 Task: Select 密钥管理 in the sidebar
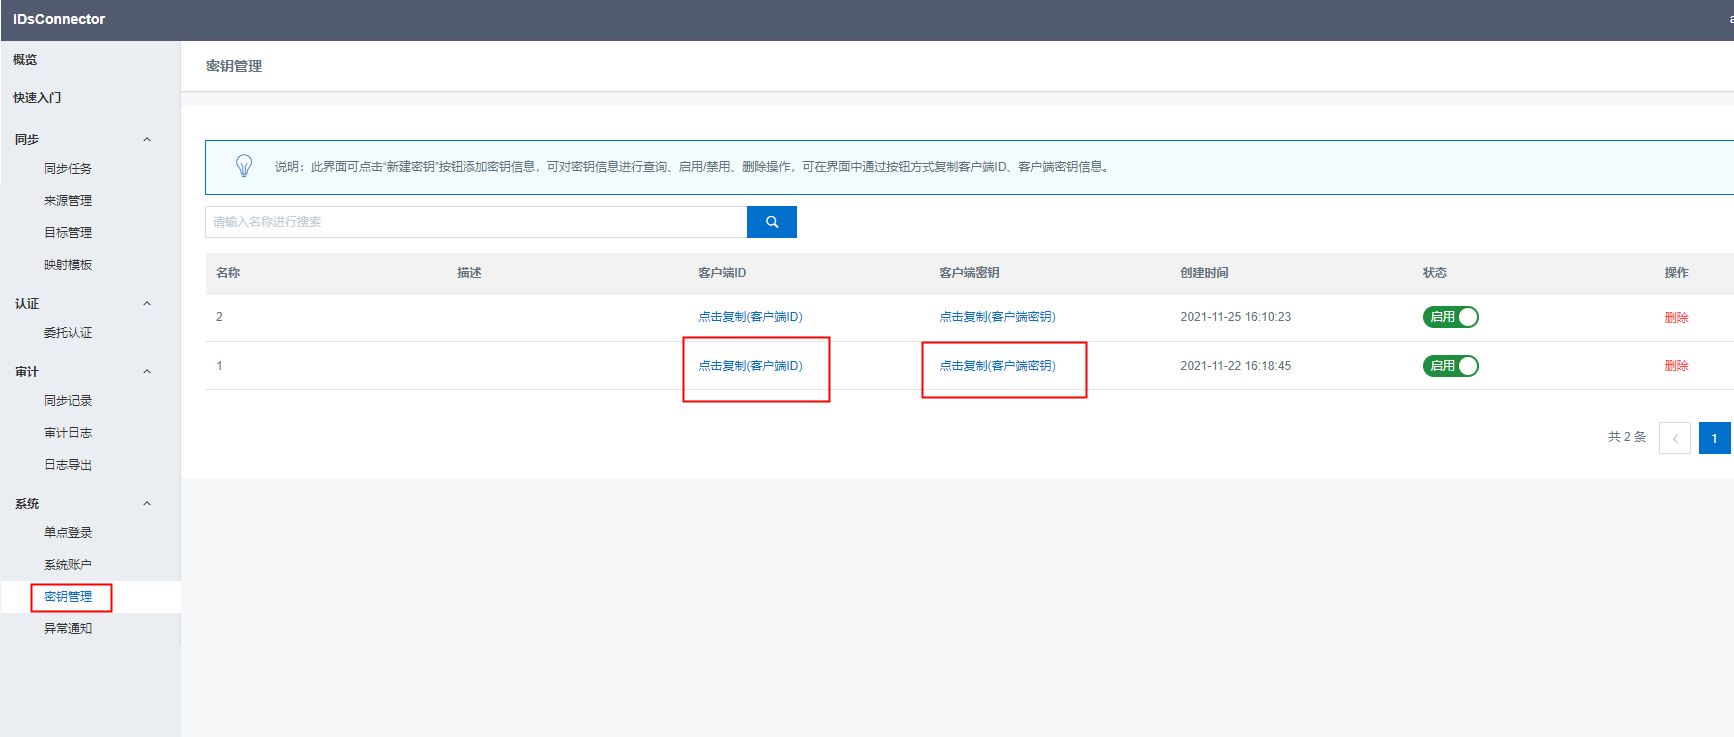click(68, 597)
